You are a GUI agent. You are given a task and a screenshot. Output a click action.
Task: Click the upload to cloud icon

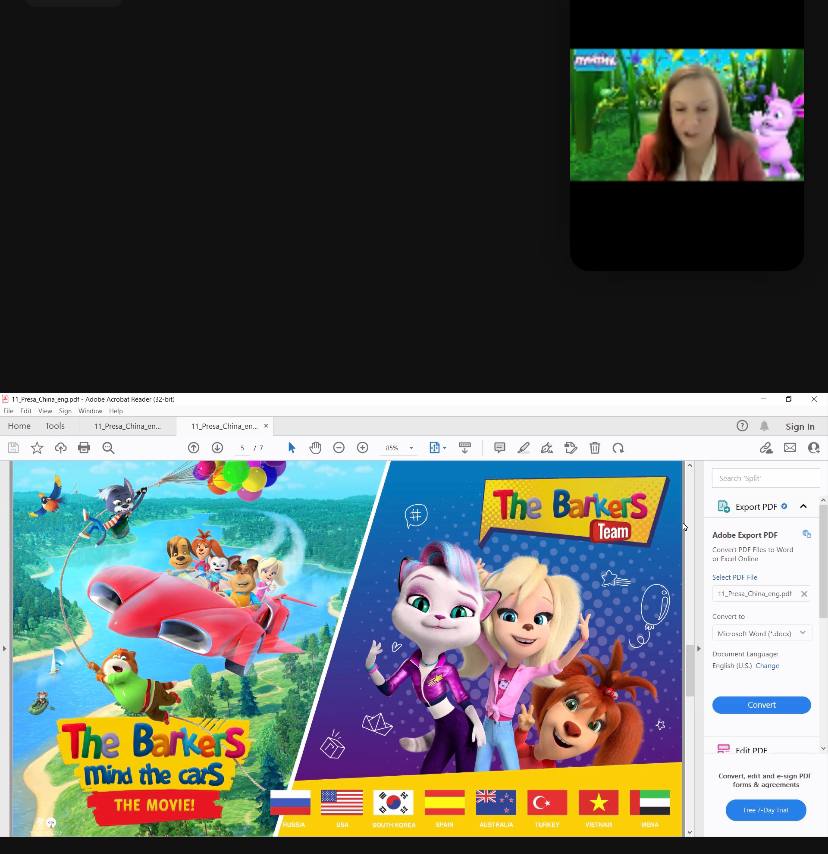pyautogui.click(x=60, y=448)
